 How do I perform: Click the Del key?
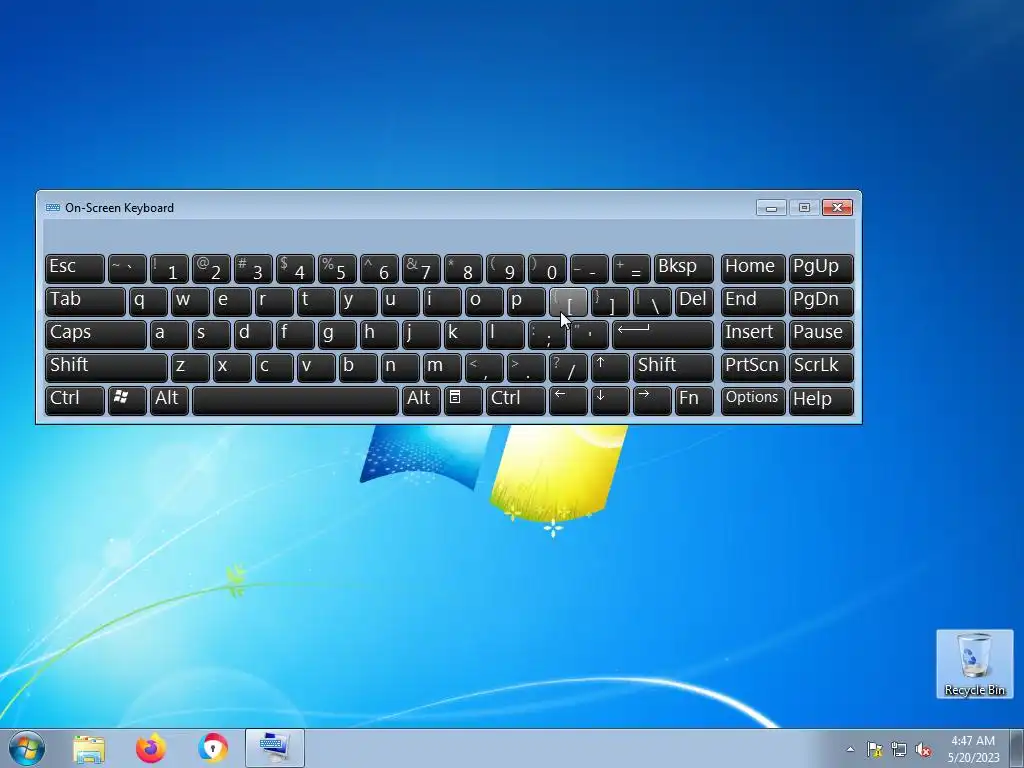[x=694, y=302]
